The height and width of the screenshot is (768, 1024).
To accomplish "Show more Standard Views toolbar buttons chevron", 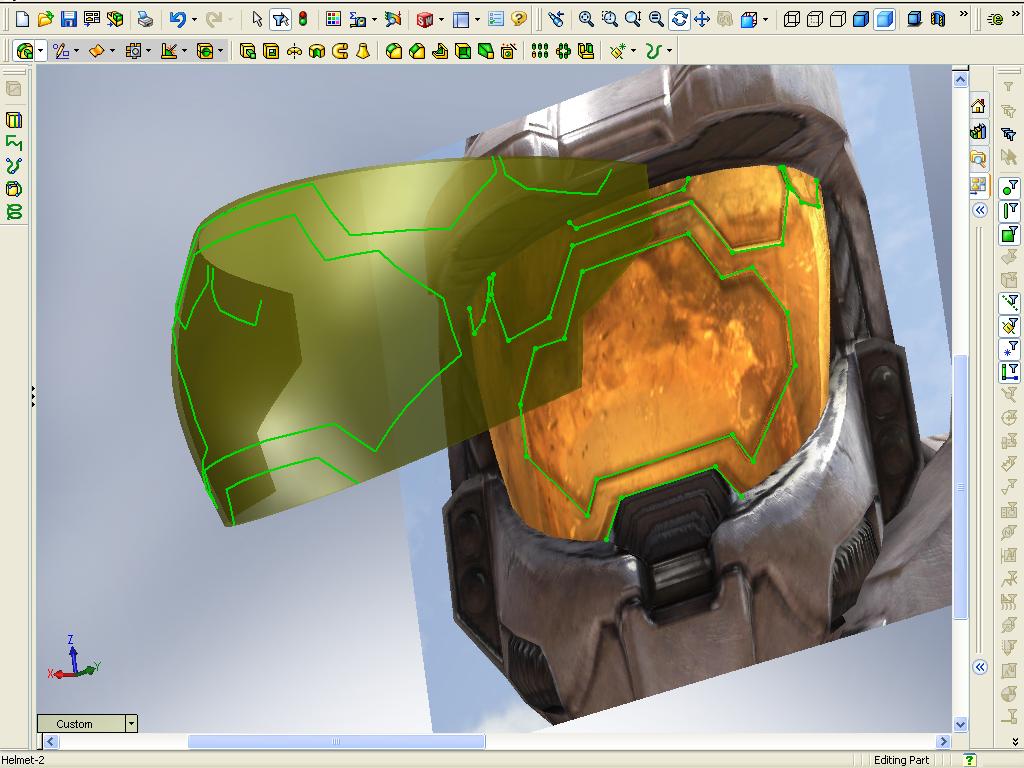I will [963, 14].
